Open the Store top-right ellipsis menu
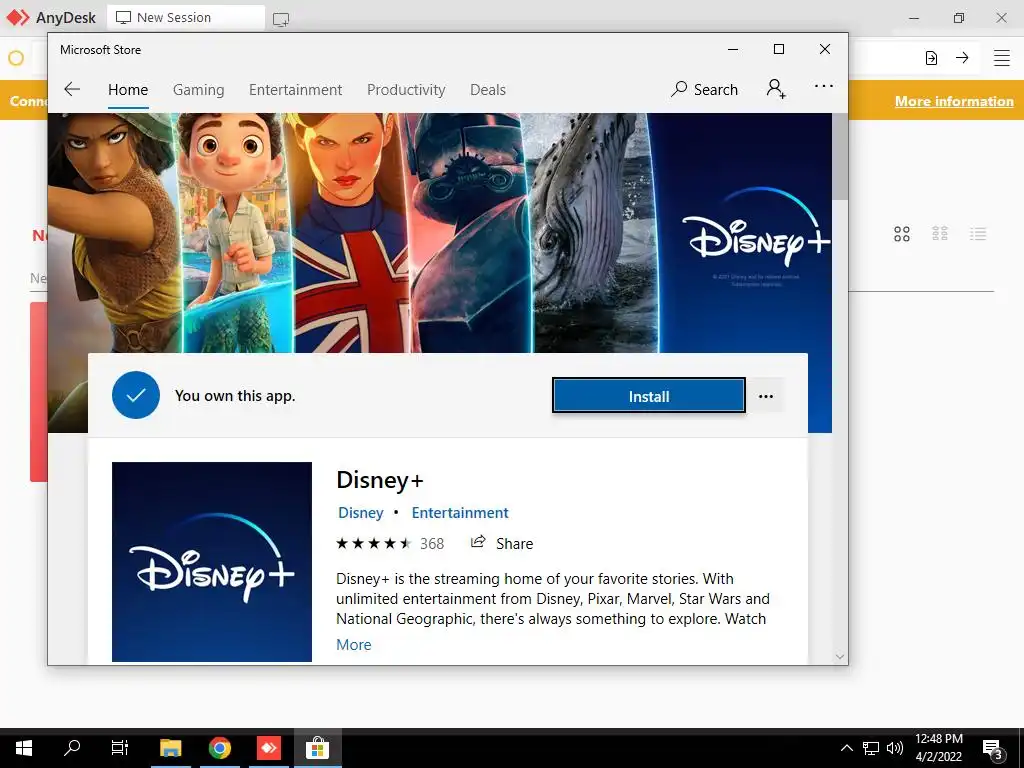The width and height of the screenshot is (1024, 768). (824, 86)
